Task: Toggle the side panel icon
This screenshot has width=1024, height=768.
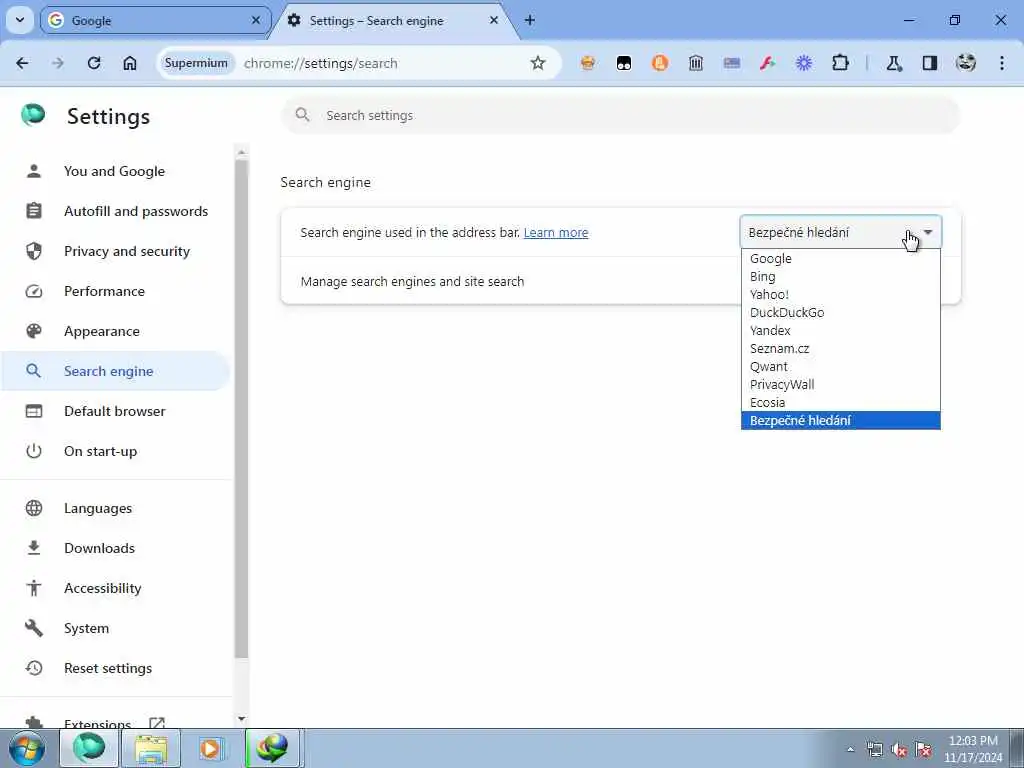Action: 930,63
